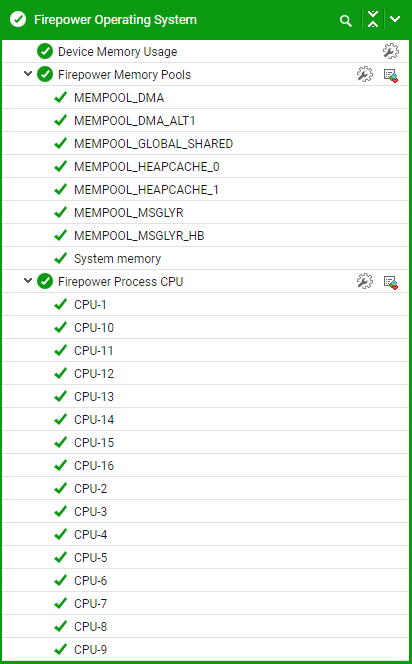This screenshot has width=412, height=664.
Task: Select MEMPOOL_DMA entry
Action: (205, 97)
